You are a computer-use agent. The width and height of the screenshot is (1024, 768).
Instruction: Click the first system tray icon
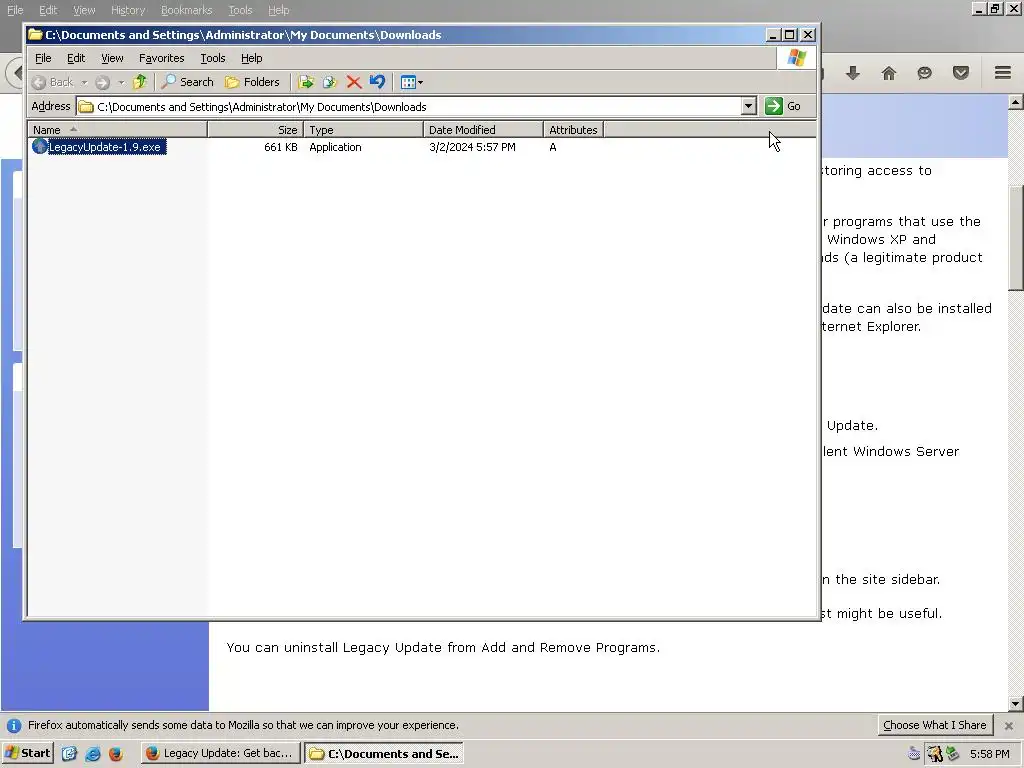tap(914, 754)
